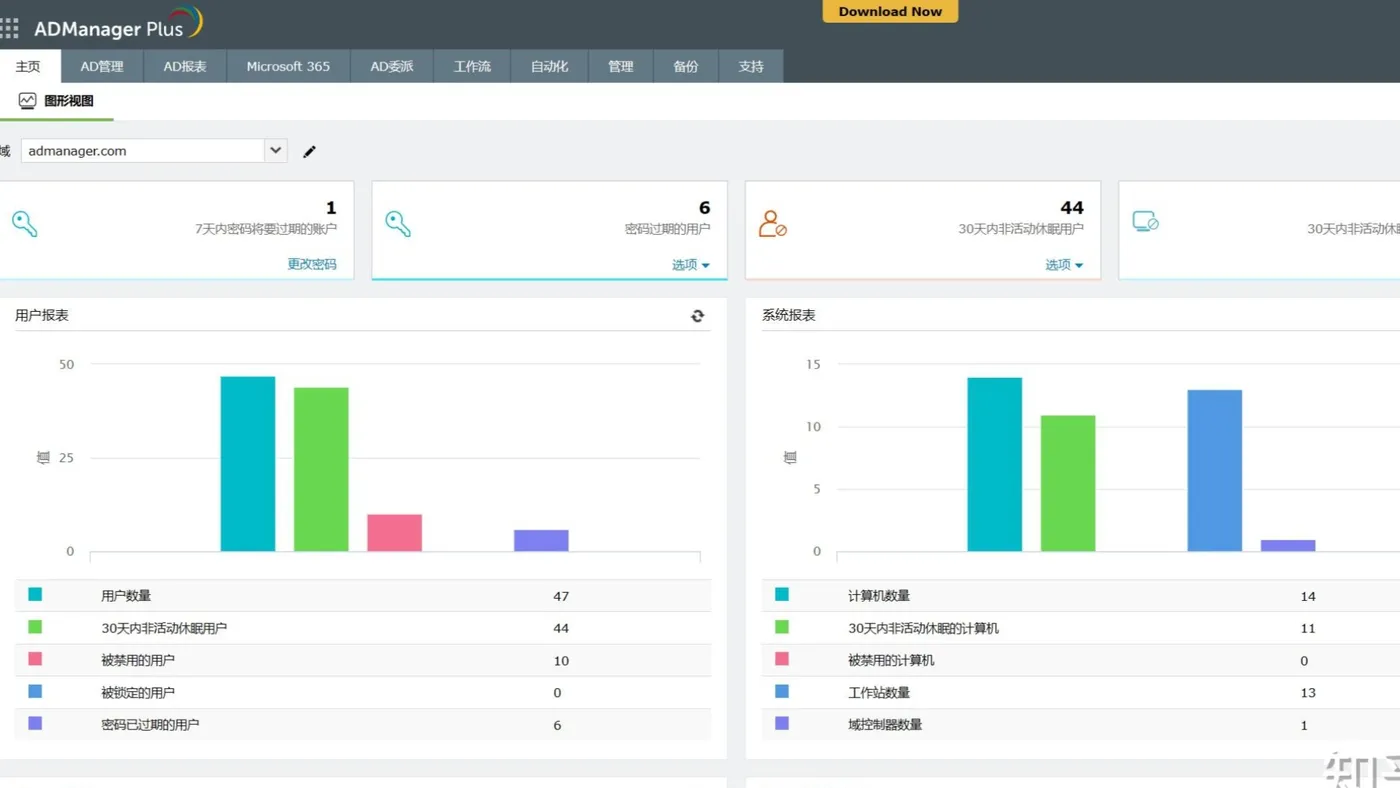Refresh the 用户报表 chart
The height and width of the screenshot is (788, 1400).
pyautogui.click(x=697, y=316)
